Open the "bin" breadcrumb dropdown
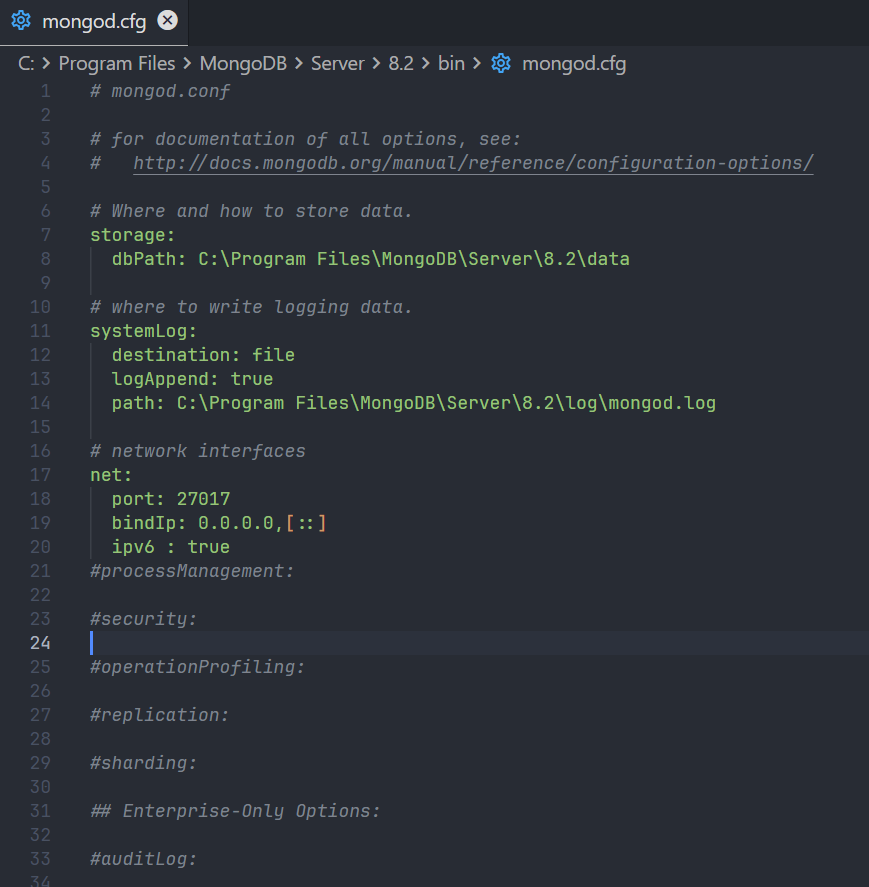869x887 pixels. 451,63
